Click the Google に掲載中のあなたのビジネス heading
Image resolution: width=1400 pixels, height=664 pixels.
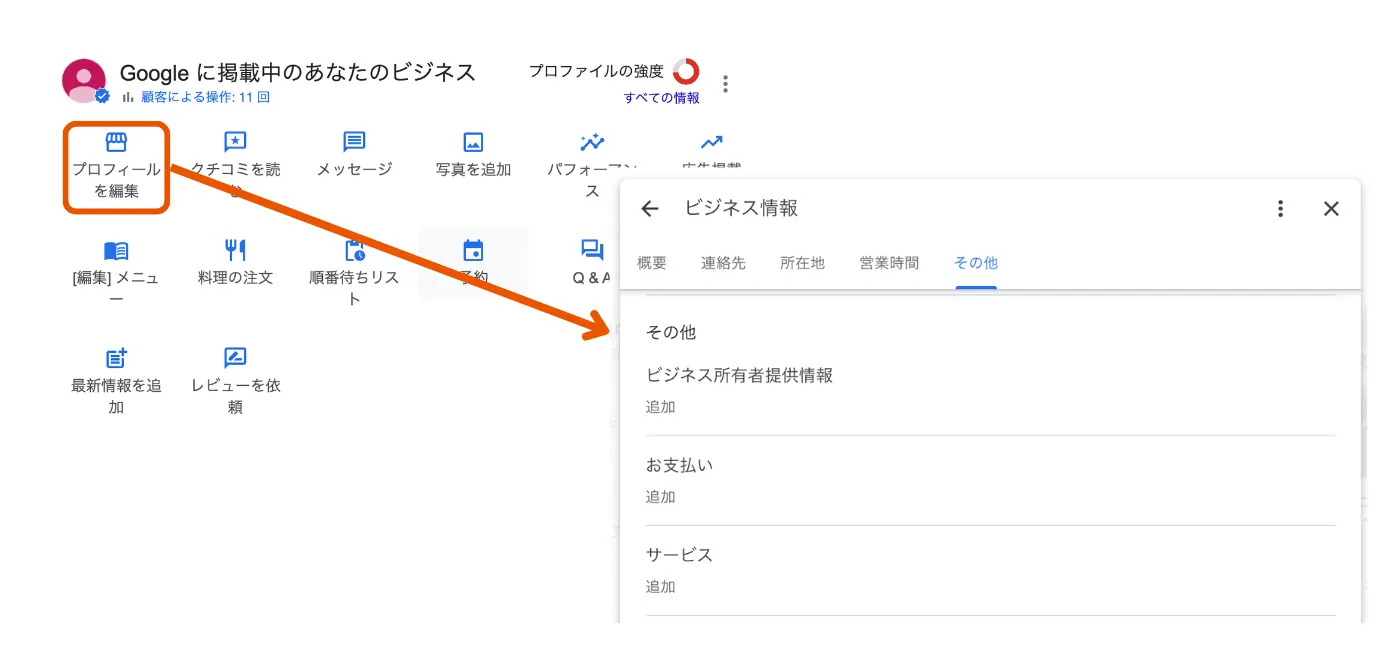click(298, 72)
